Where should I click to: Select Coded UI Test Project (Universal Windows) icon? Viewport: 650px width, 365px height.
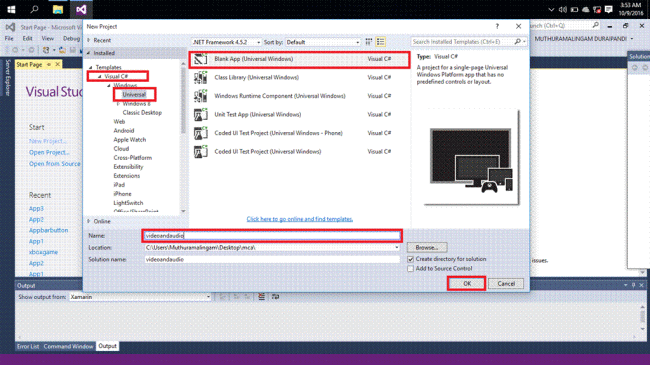(201, 152)
